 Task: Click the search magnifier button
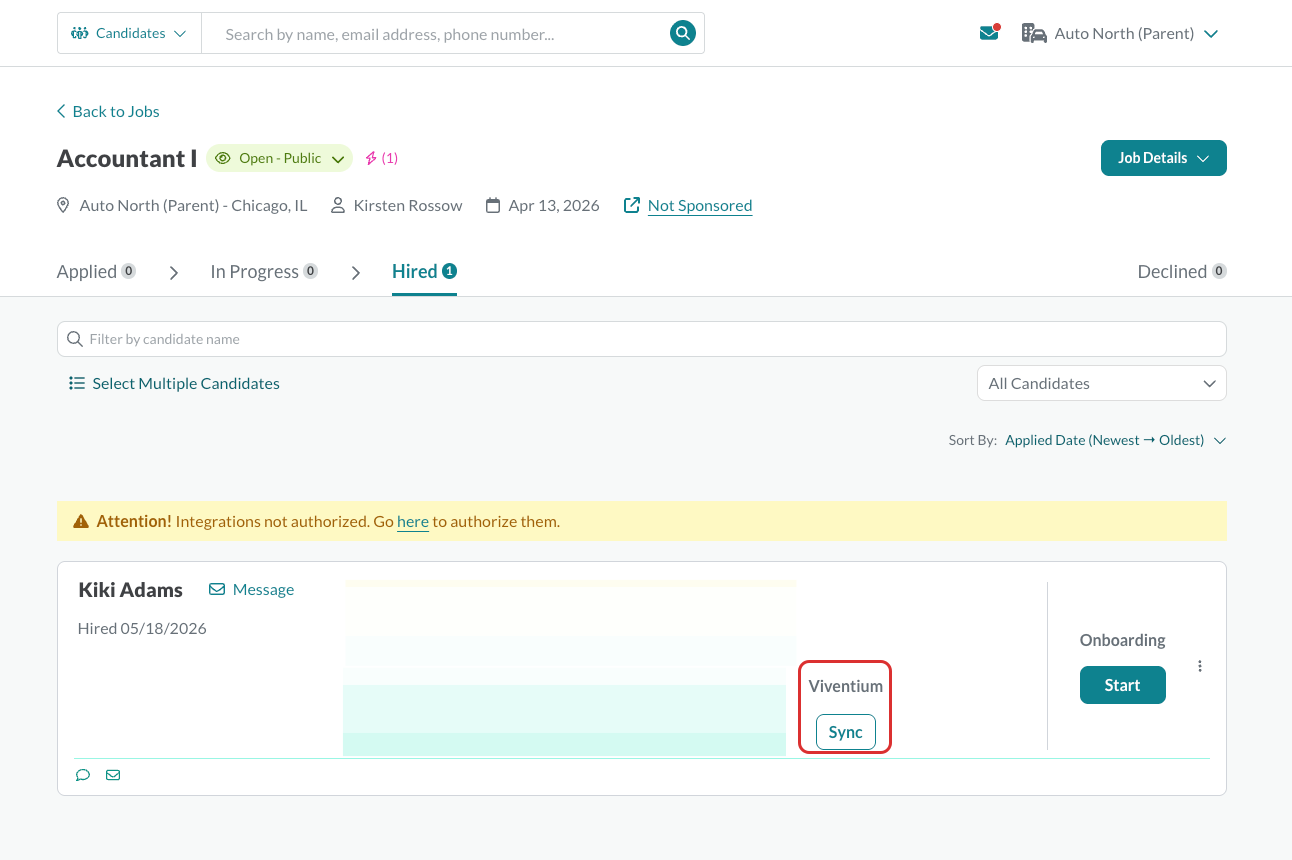tap(682, 34)
